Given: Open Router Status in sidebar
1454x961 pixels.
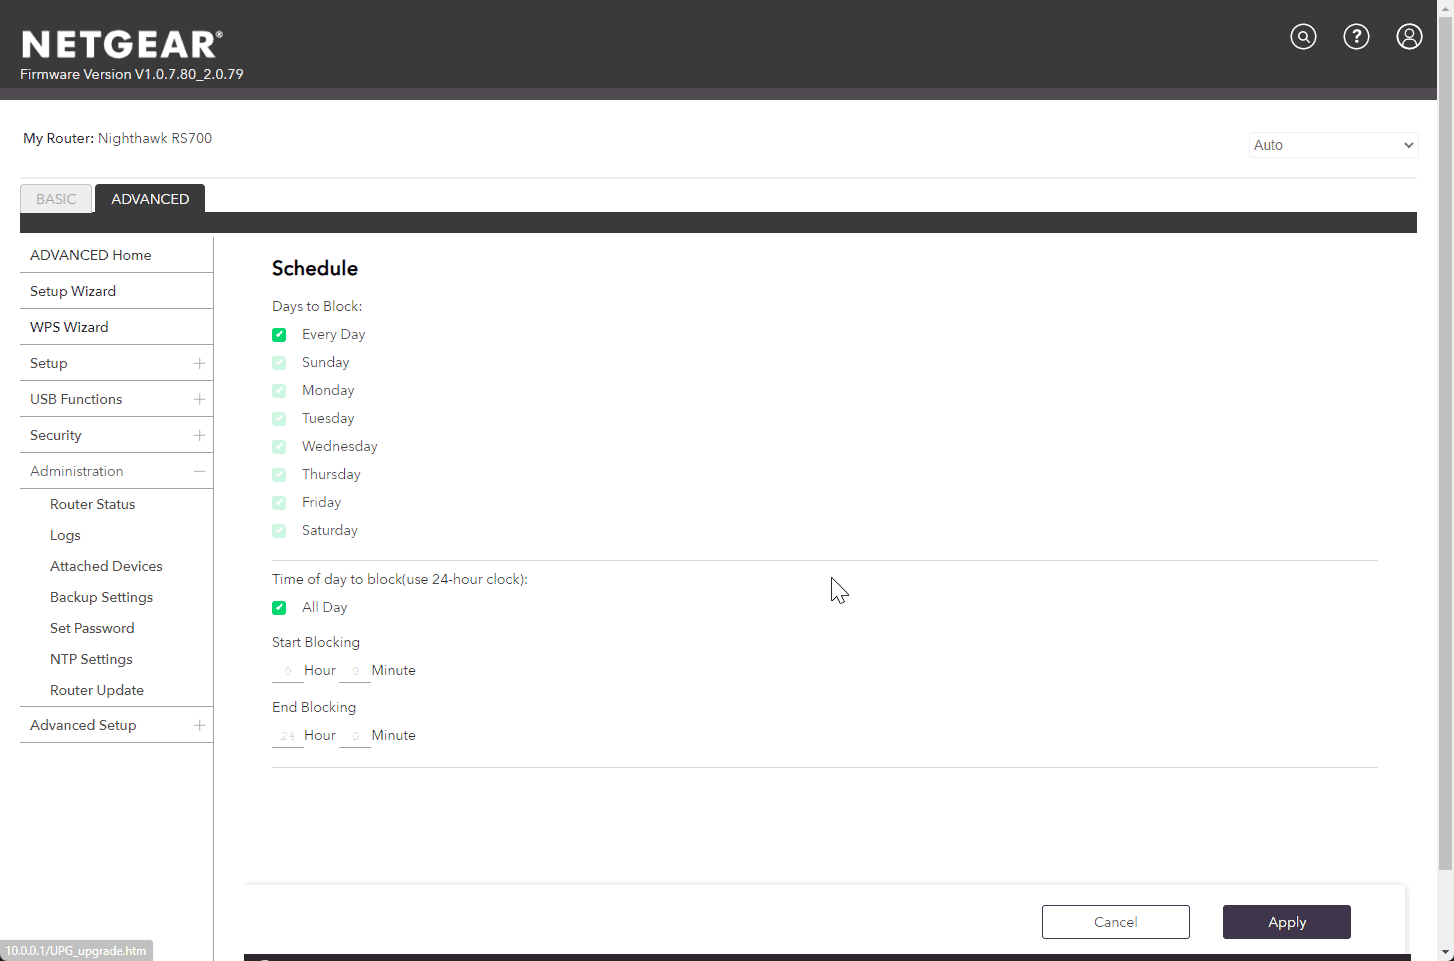Looking at the screenshot, I should click(92, 504).
